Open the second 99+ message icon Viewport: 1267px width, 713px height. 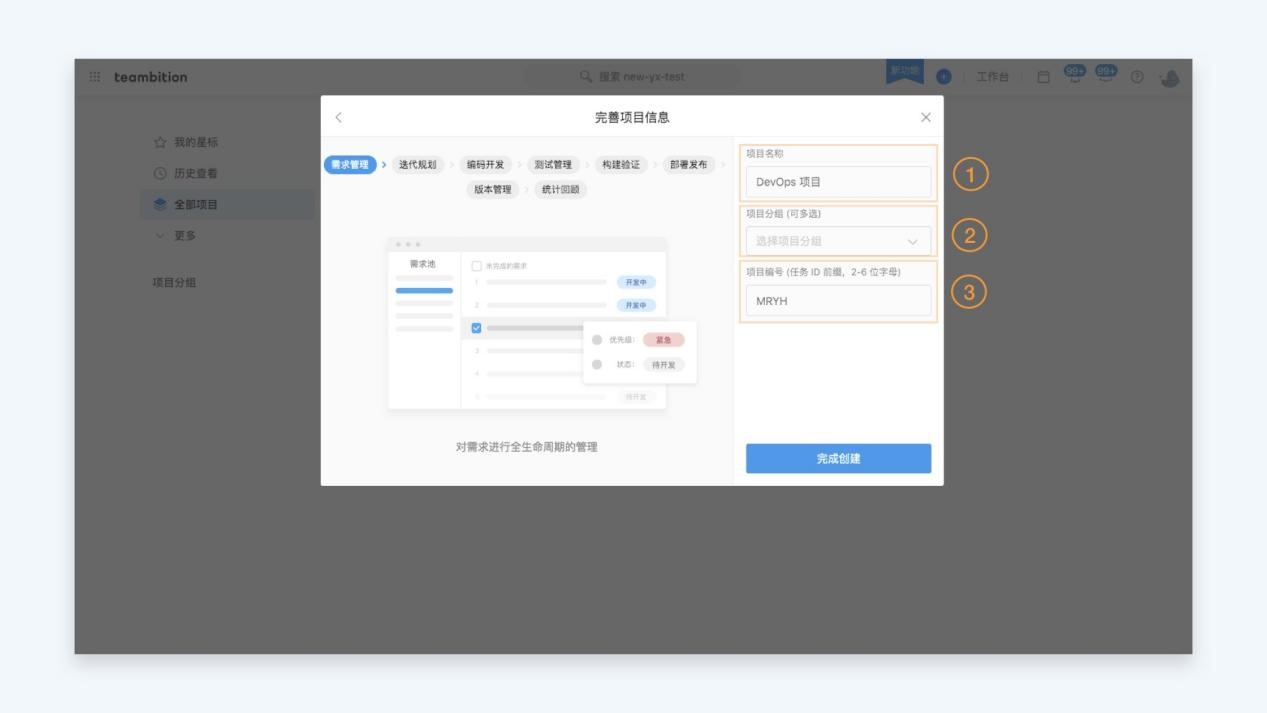(x=1106, y=75)
